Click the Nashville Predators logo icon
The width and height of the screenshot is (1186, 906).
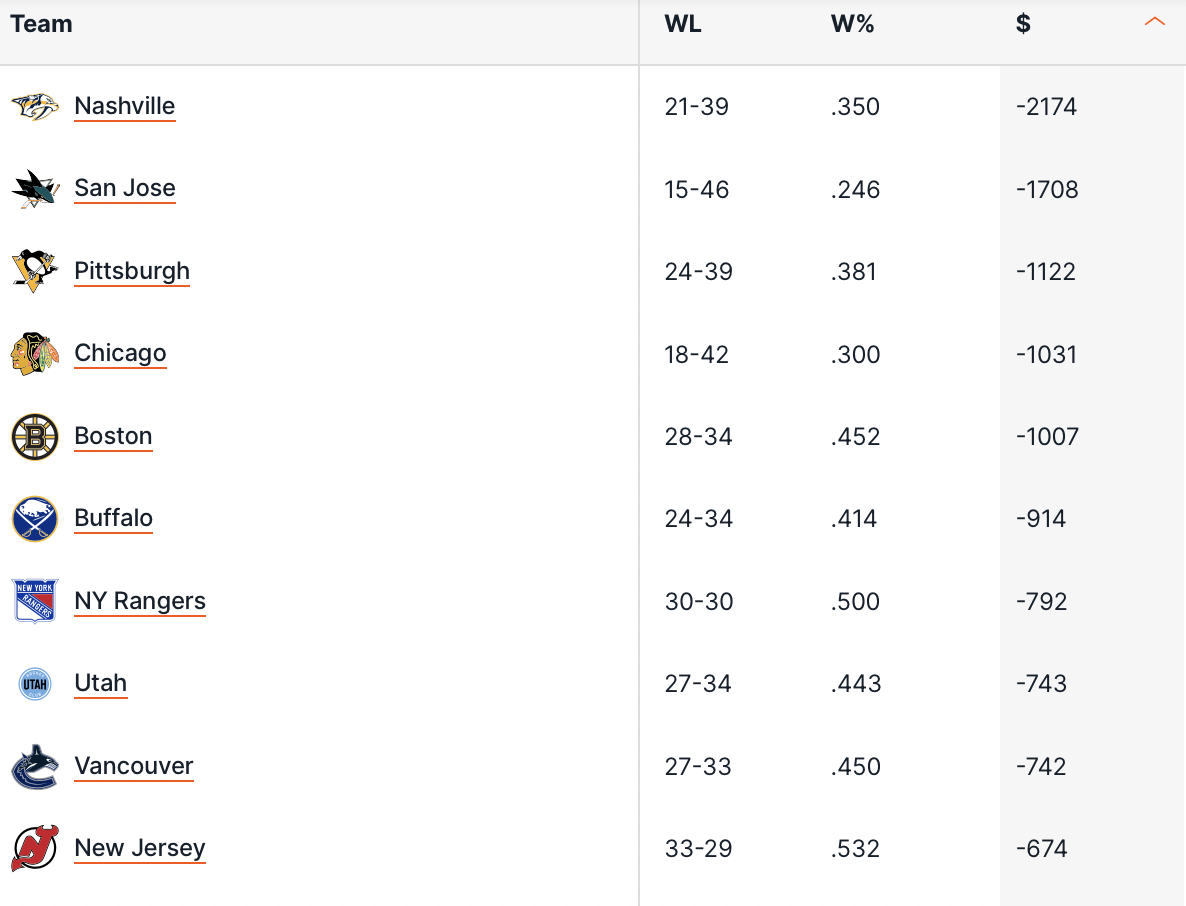[35, 106]
